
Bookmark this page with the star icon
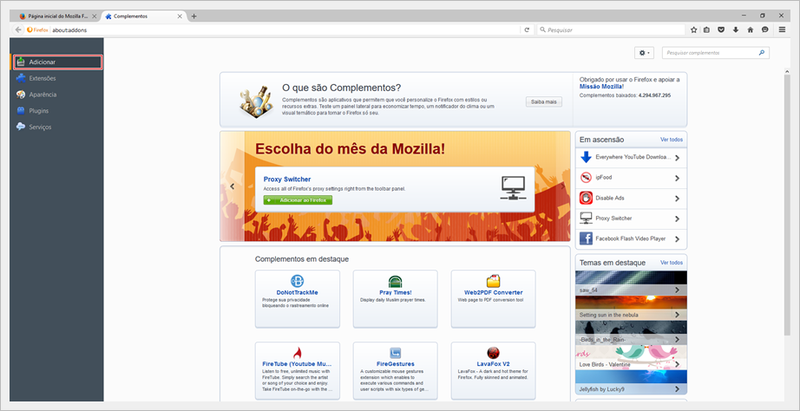click(x=694, y=30)
